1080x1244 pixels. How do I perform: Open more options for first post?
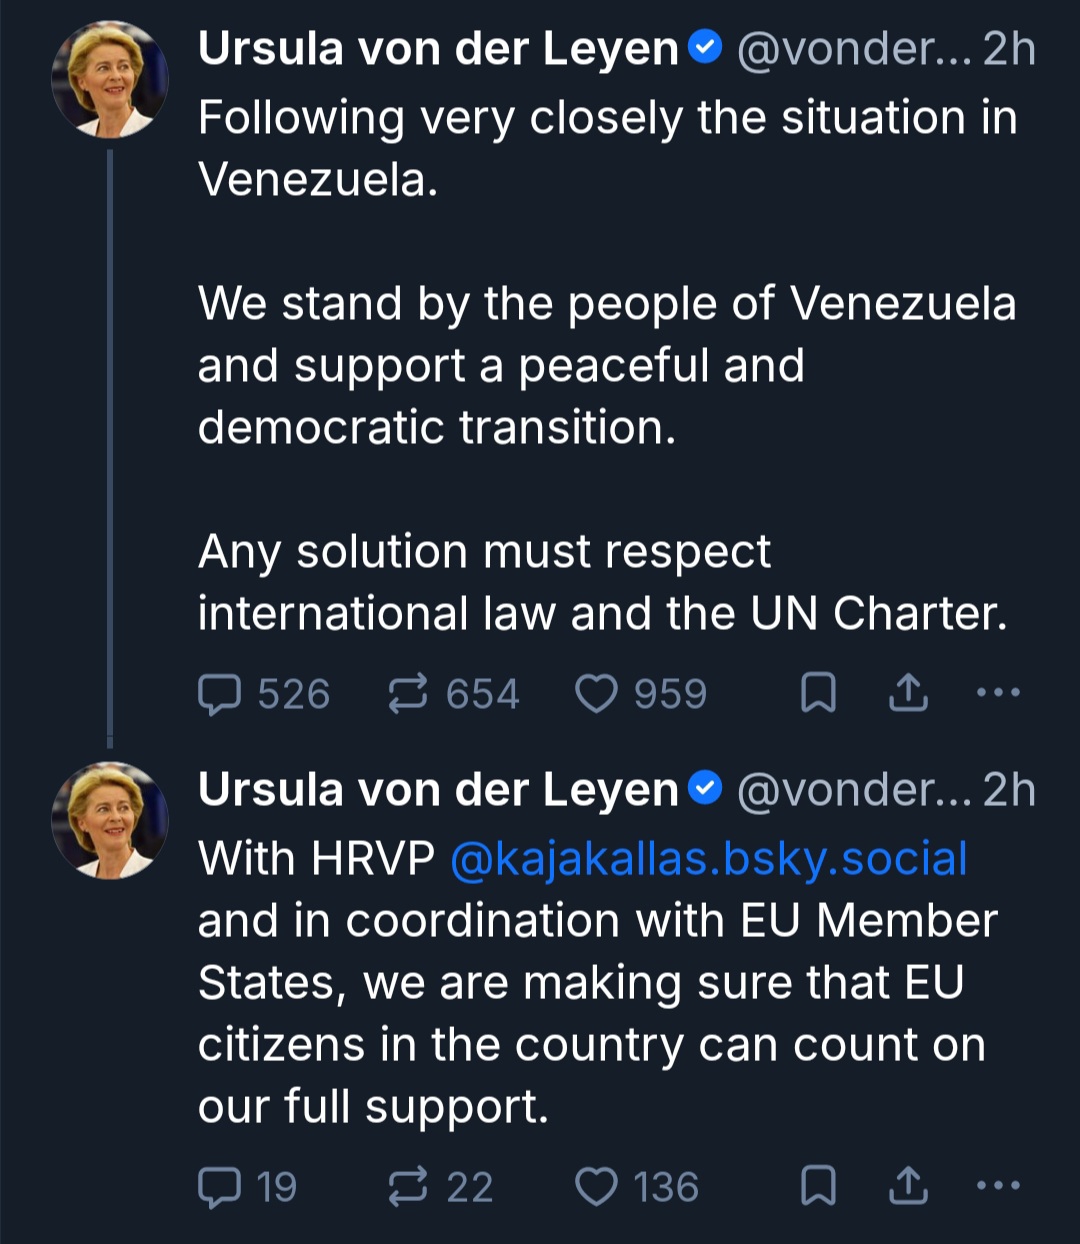pos(998,692)
